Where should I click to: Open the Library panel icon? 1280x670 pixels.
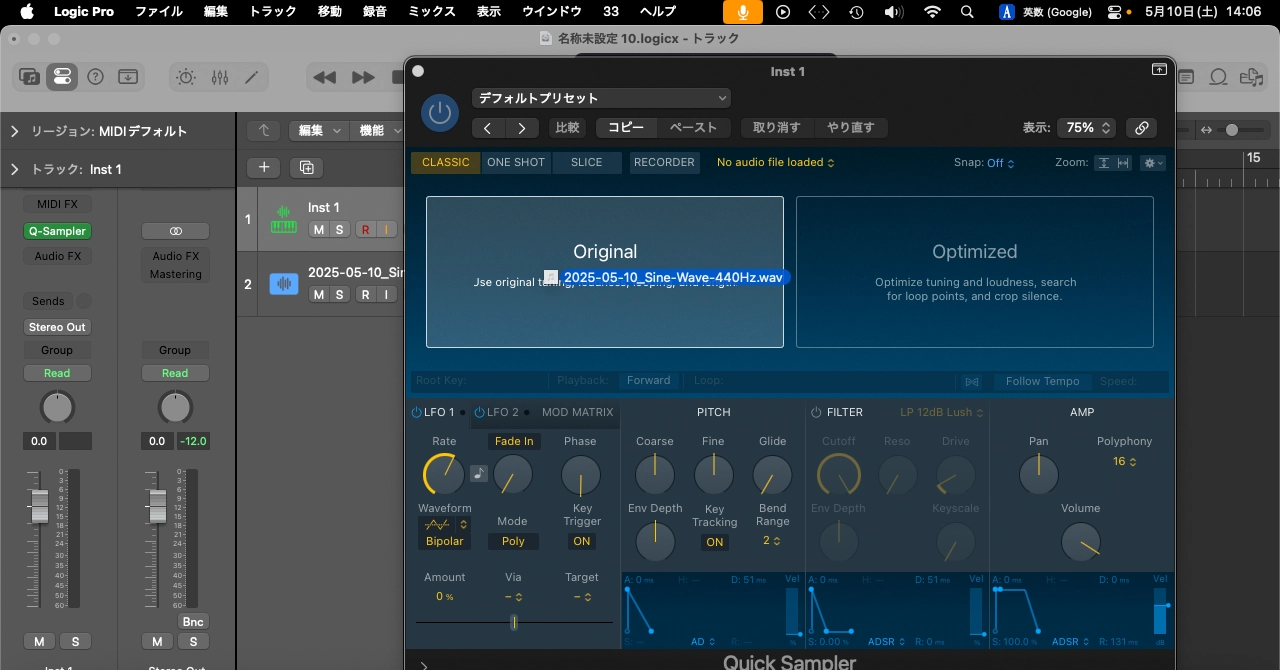tap(30, 77)
